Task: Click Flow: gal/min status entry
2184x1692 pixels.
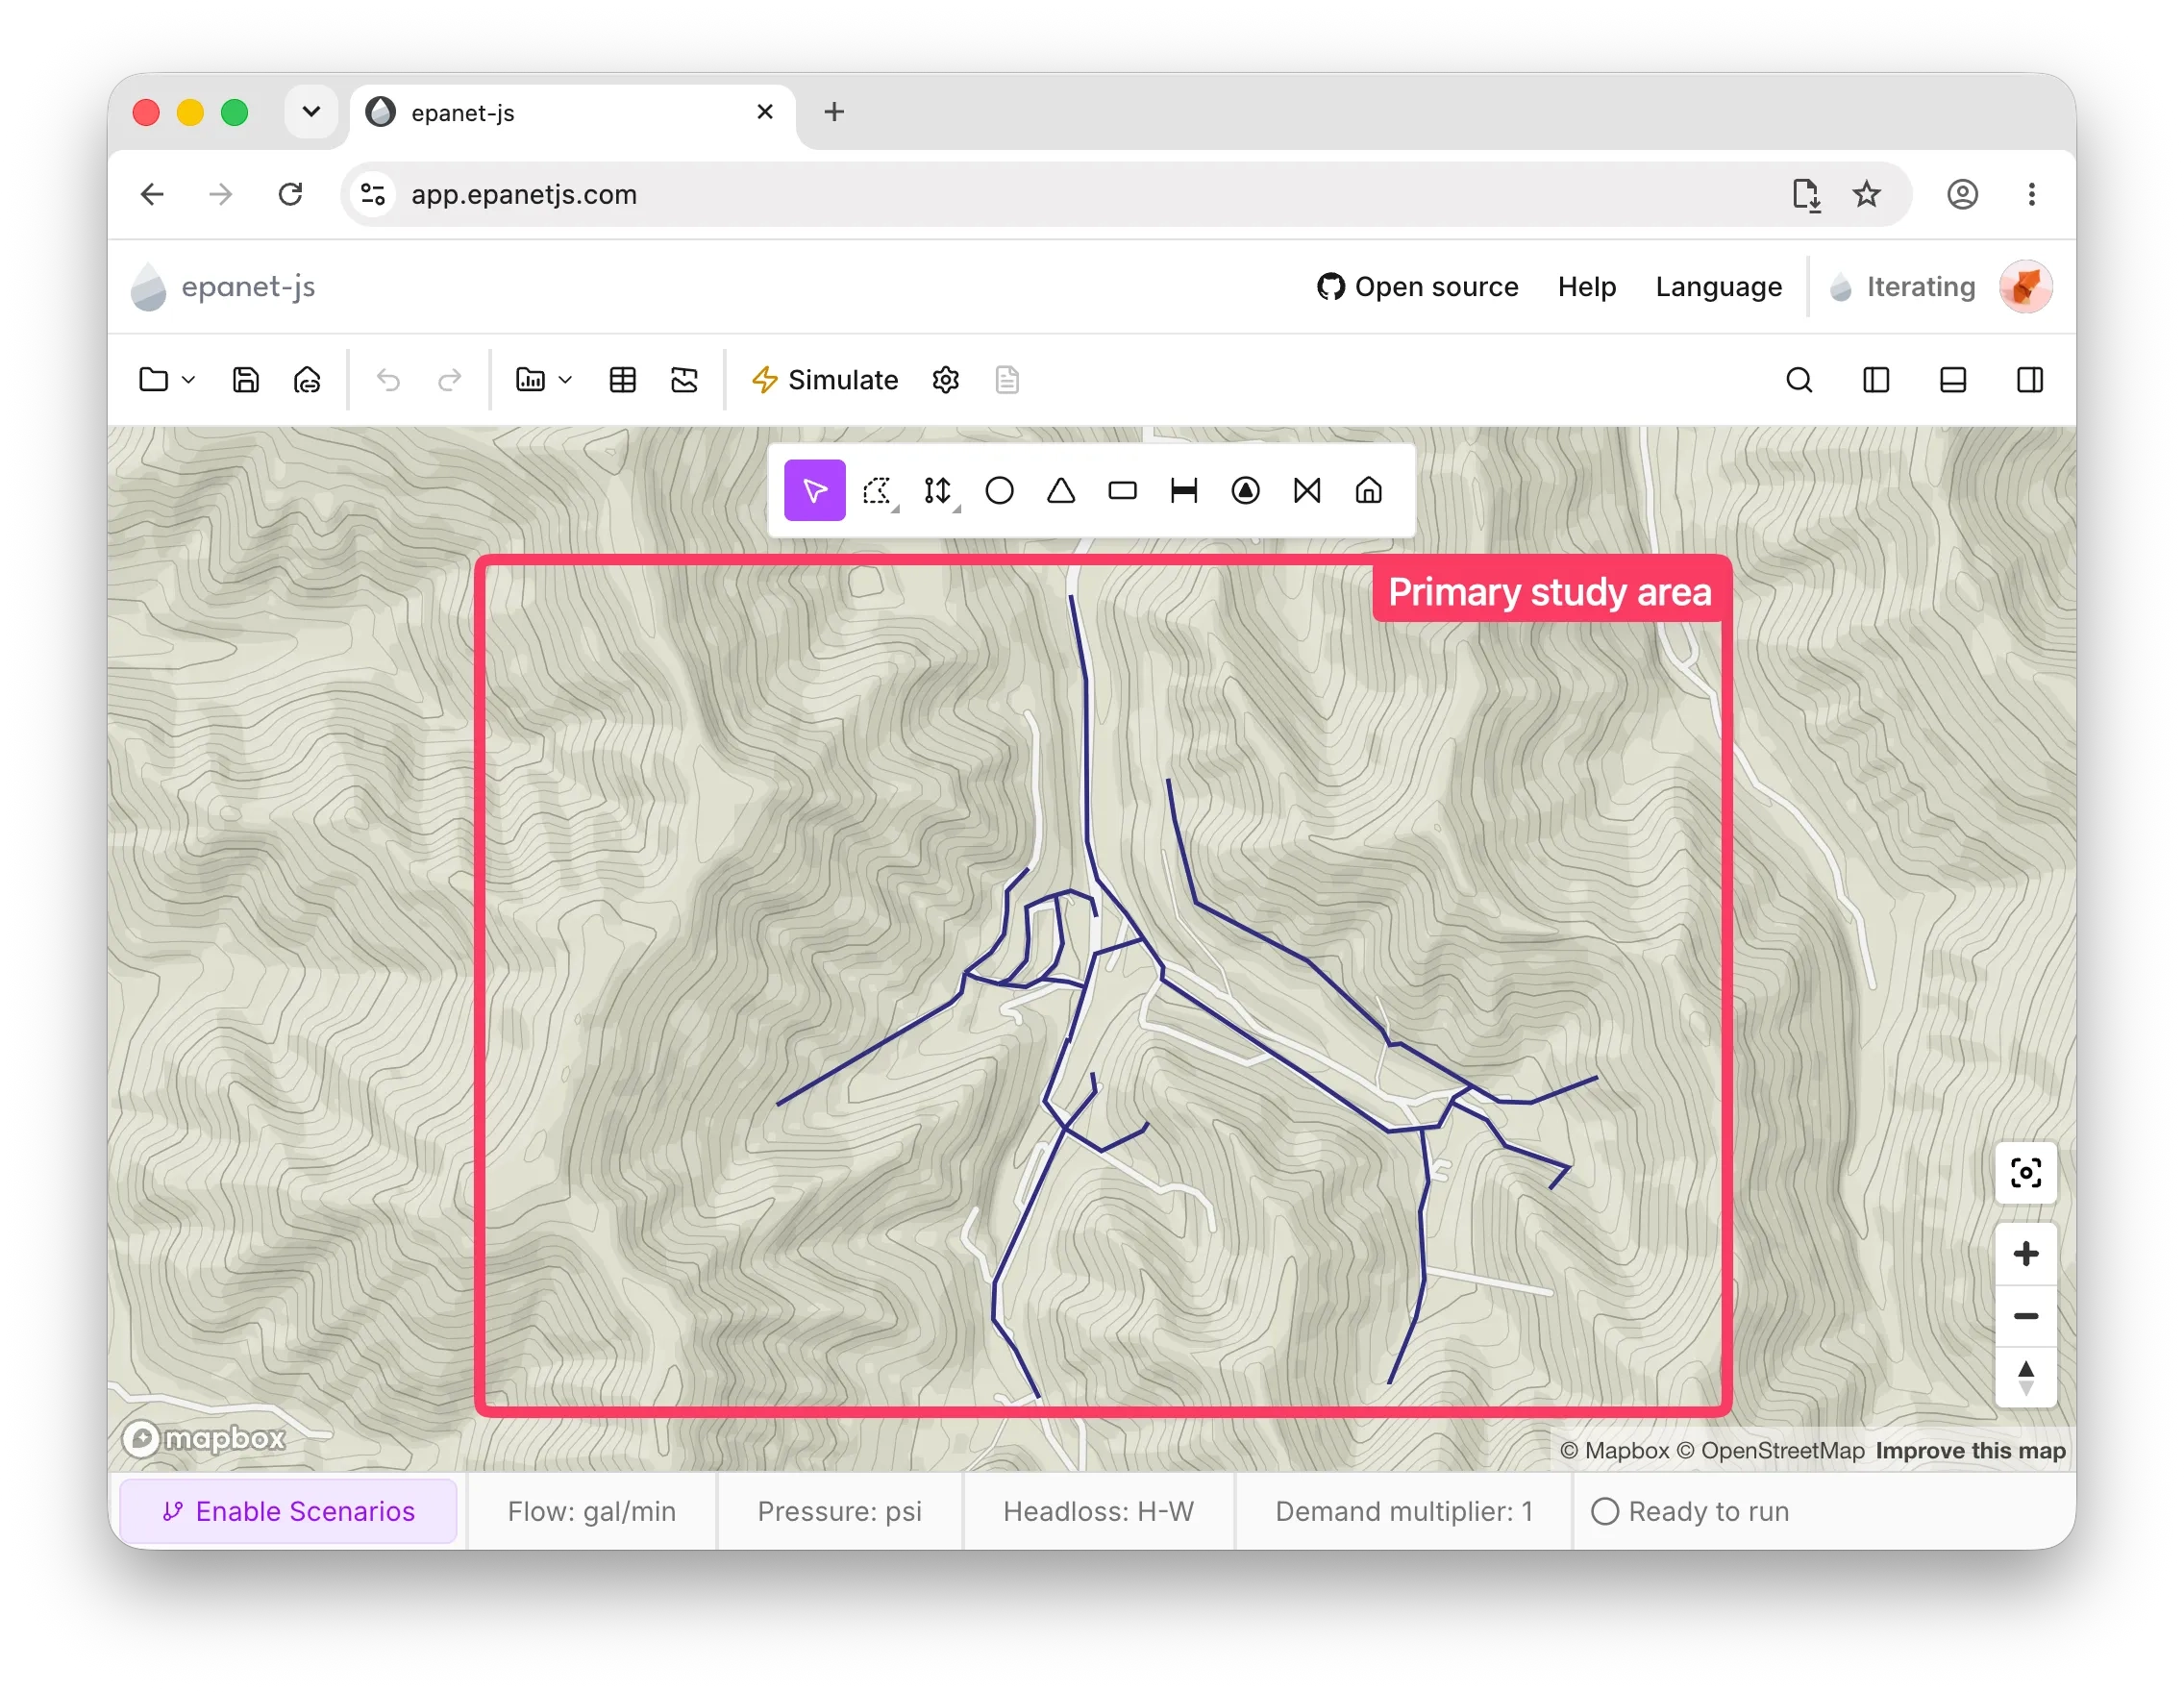Action: coord(592,1511)
